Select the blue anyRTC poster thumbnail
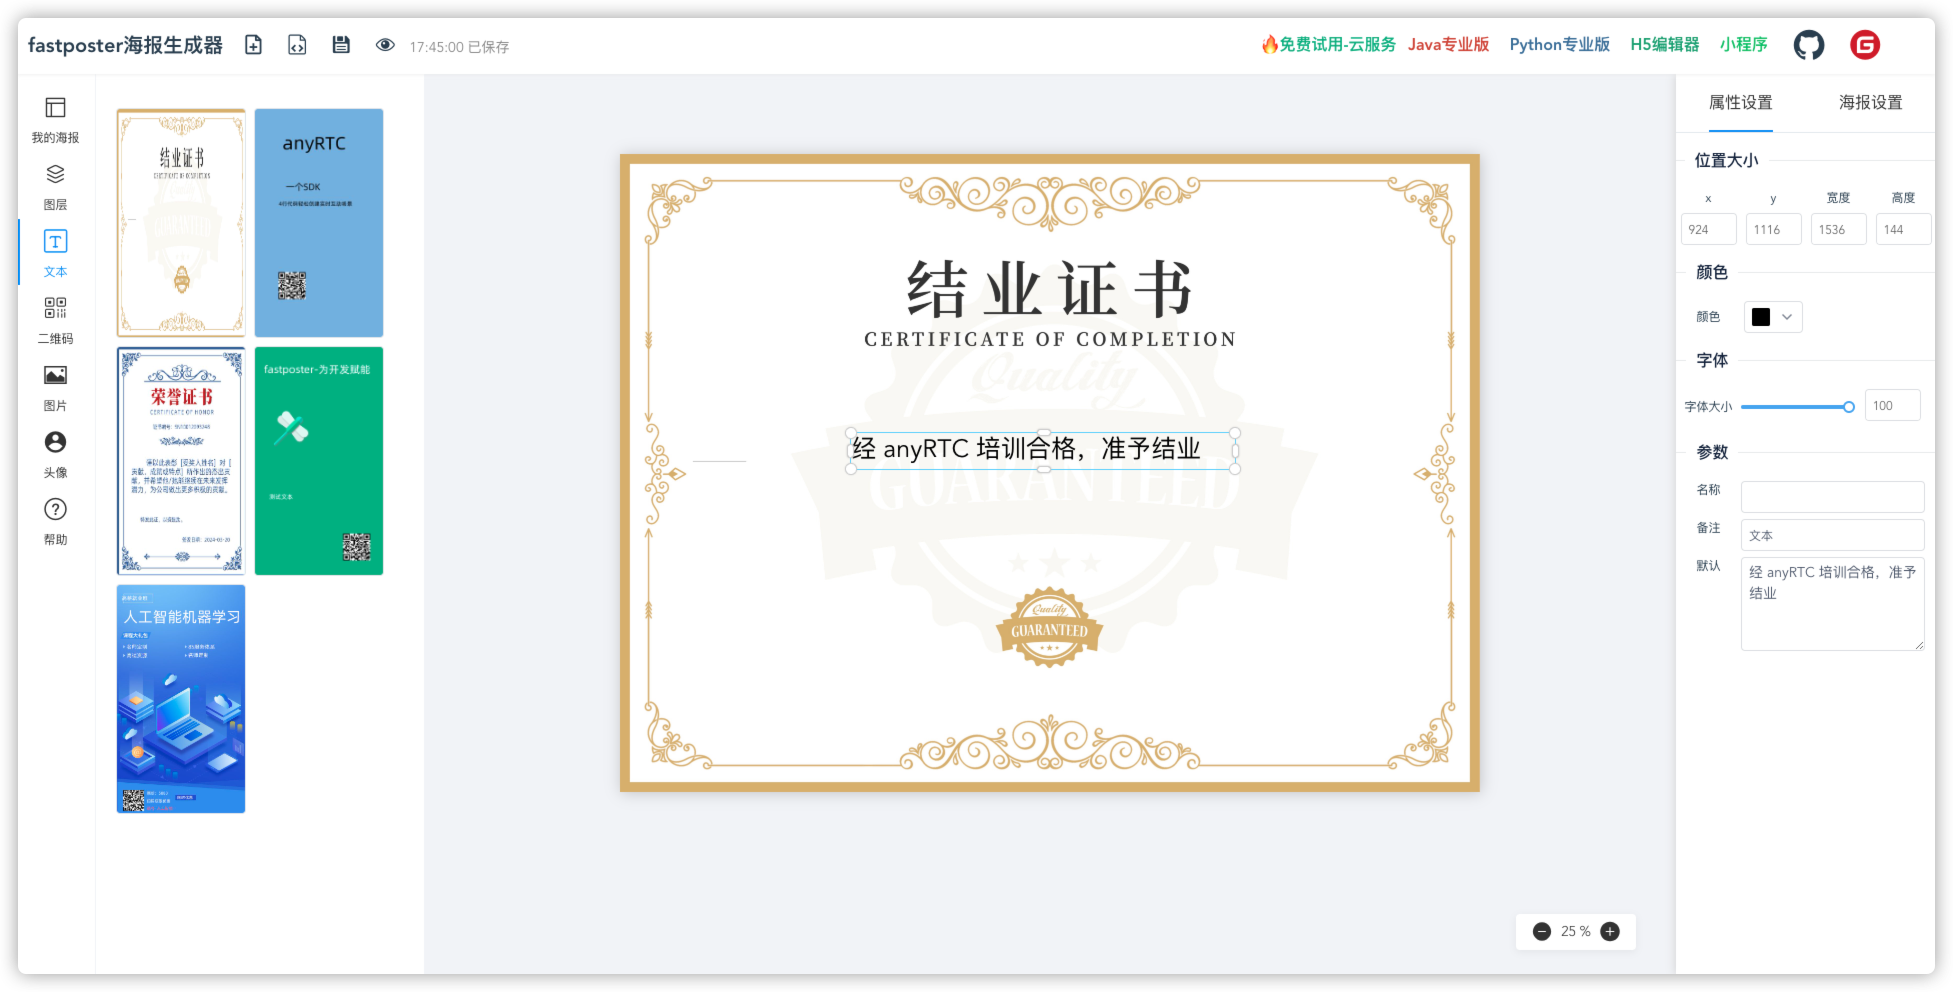This screenshot has height=992, width=1953. (319, 223)
